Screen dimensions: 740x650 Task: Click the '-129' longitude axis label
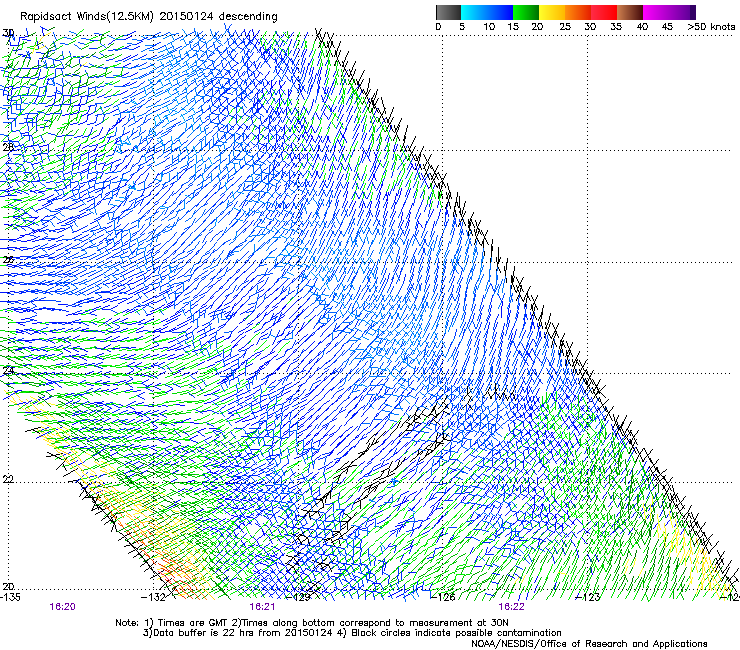[x=299, y=597]
